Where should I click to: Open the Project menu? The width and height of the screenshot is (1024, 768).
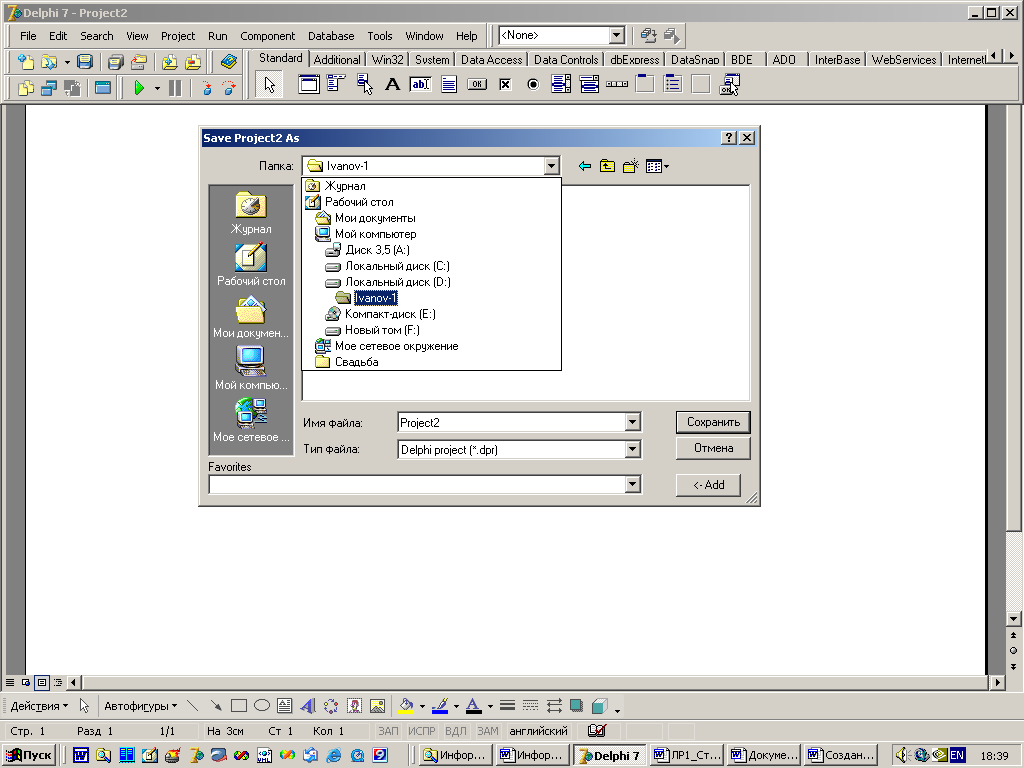[178, 36]
